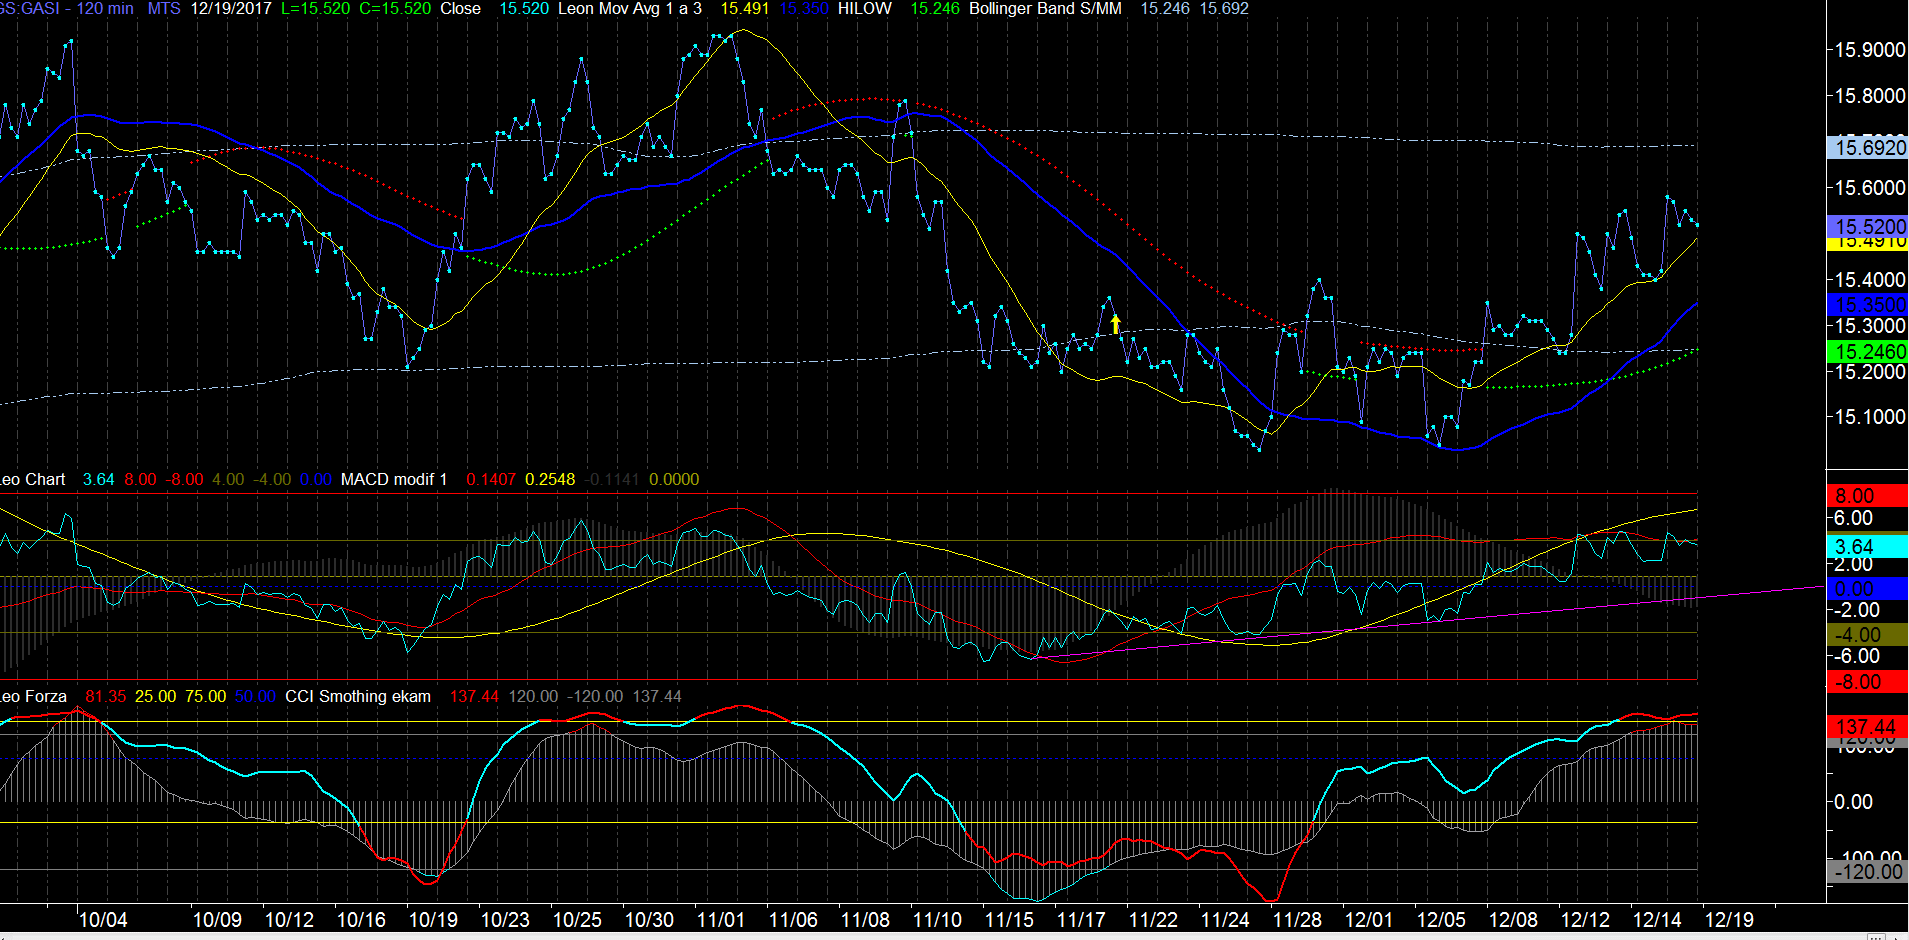Click the 12/19/2017 date in header
The height and width of the screenshot is (940, 1909).
coord(230,9)
